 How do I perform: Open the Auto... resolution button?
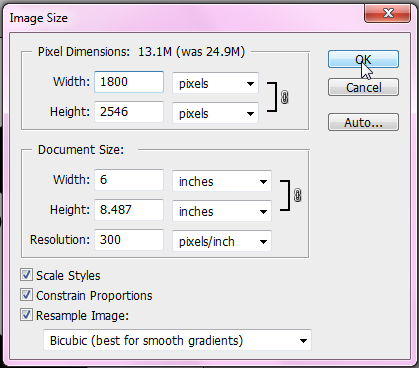tap(363, 122)
